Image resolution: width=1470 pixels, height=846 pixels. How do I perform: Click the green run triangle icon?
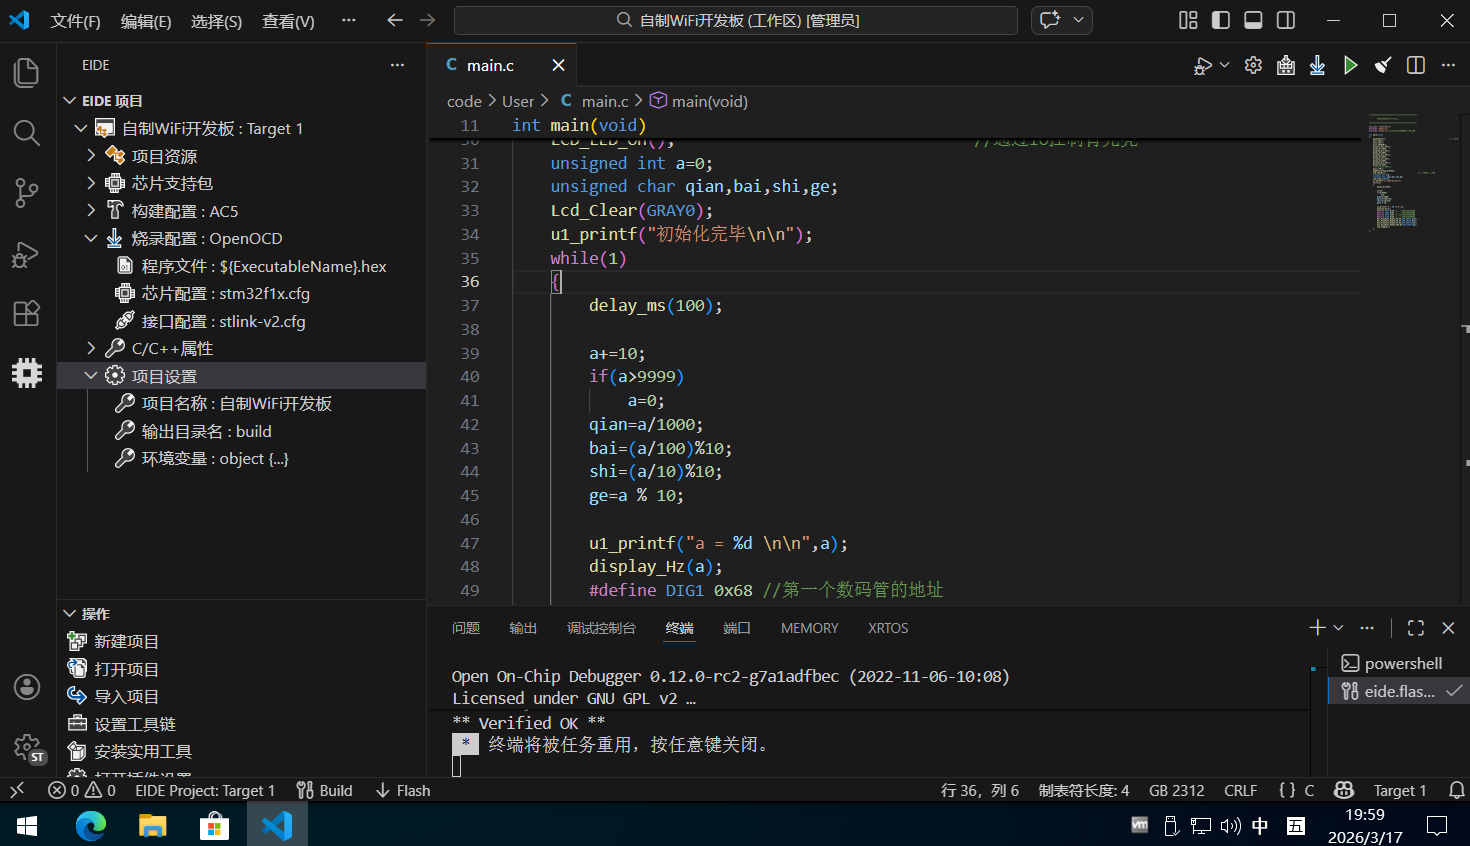click(1350, 65)
